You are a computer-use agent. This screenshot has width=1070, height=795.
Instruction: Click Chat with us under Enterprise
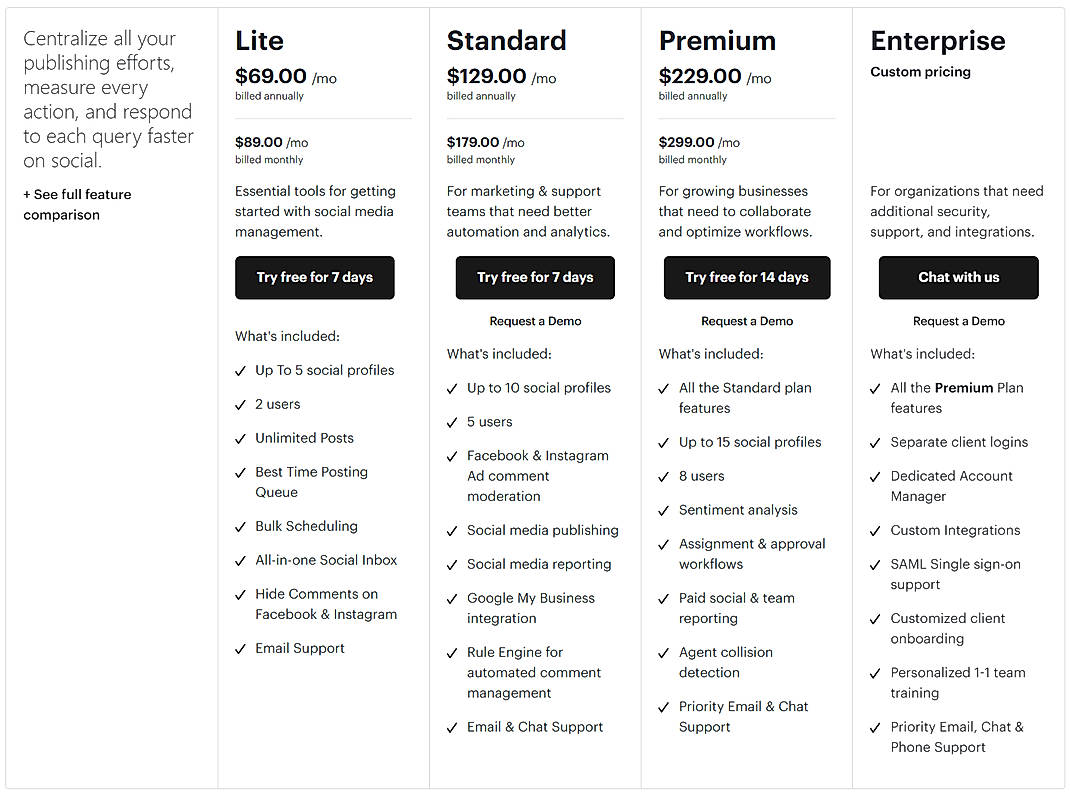pyautogui.click(x=958, y=278)
